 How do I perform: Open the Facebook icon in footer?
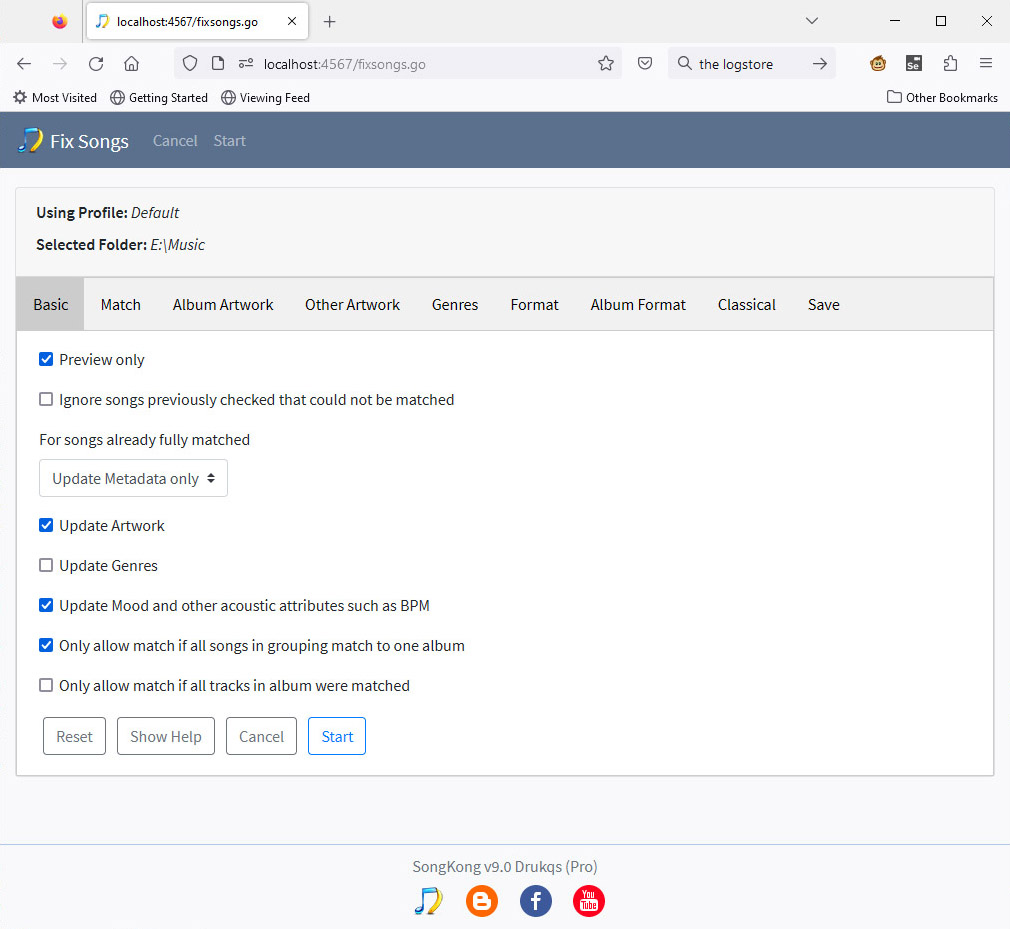536,901
